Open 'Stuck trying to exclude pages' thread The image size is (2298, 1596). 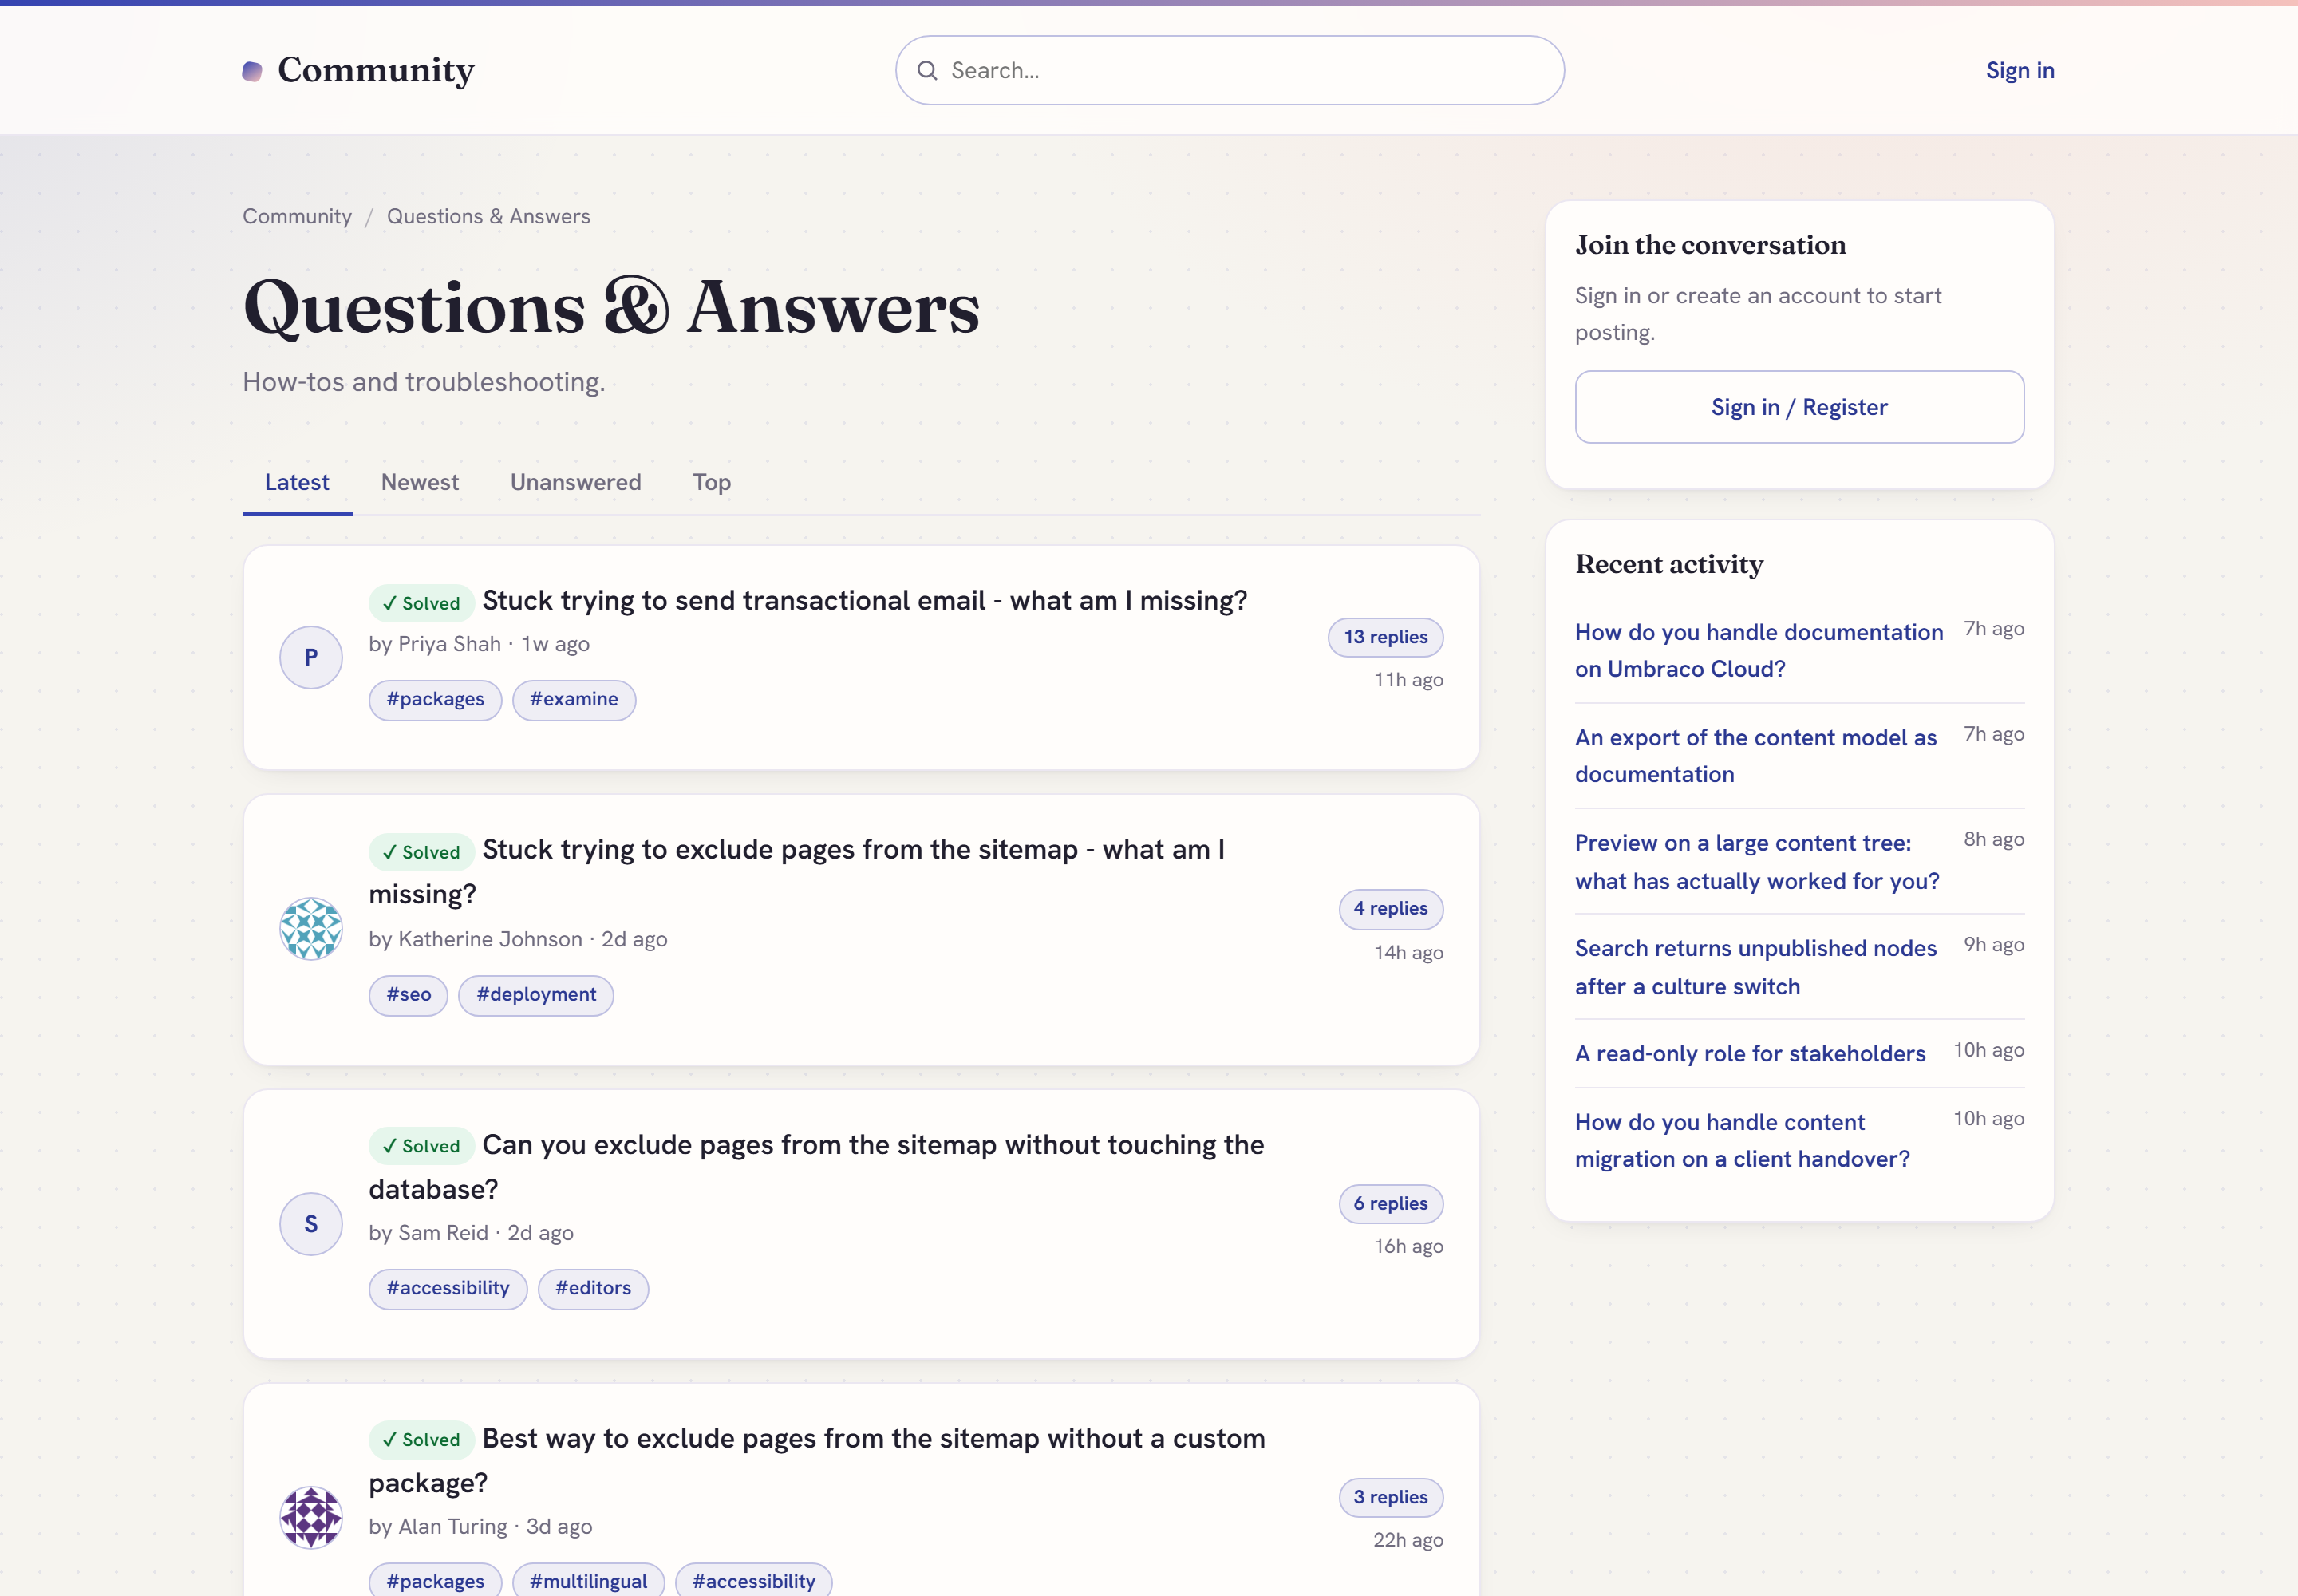(x=797, y=871)
